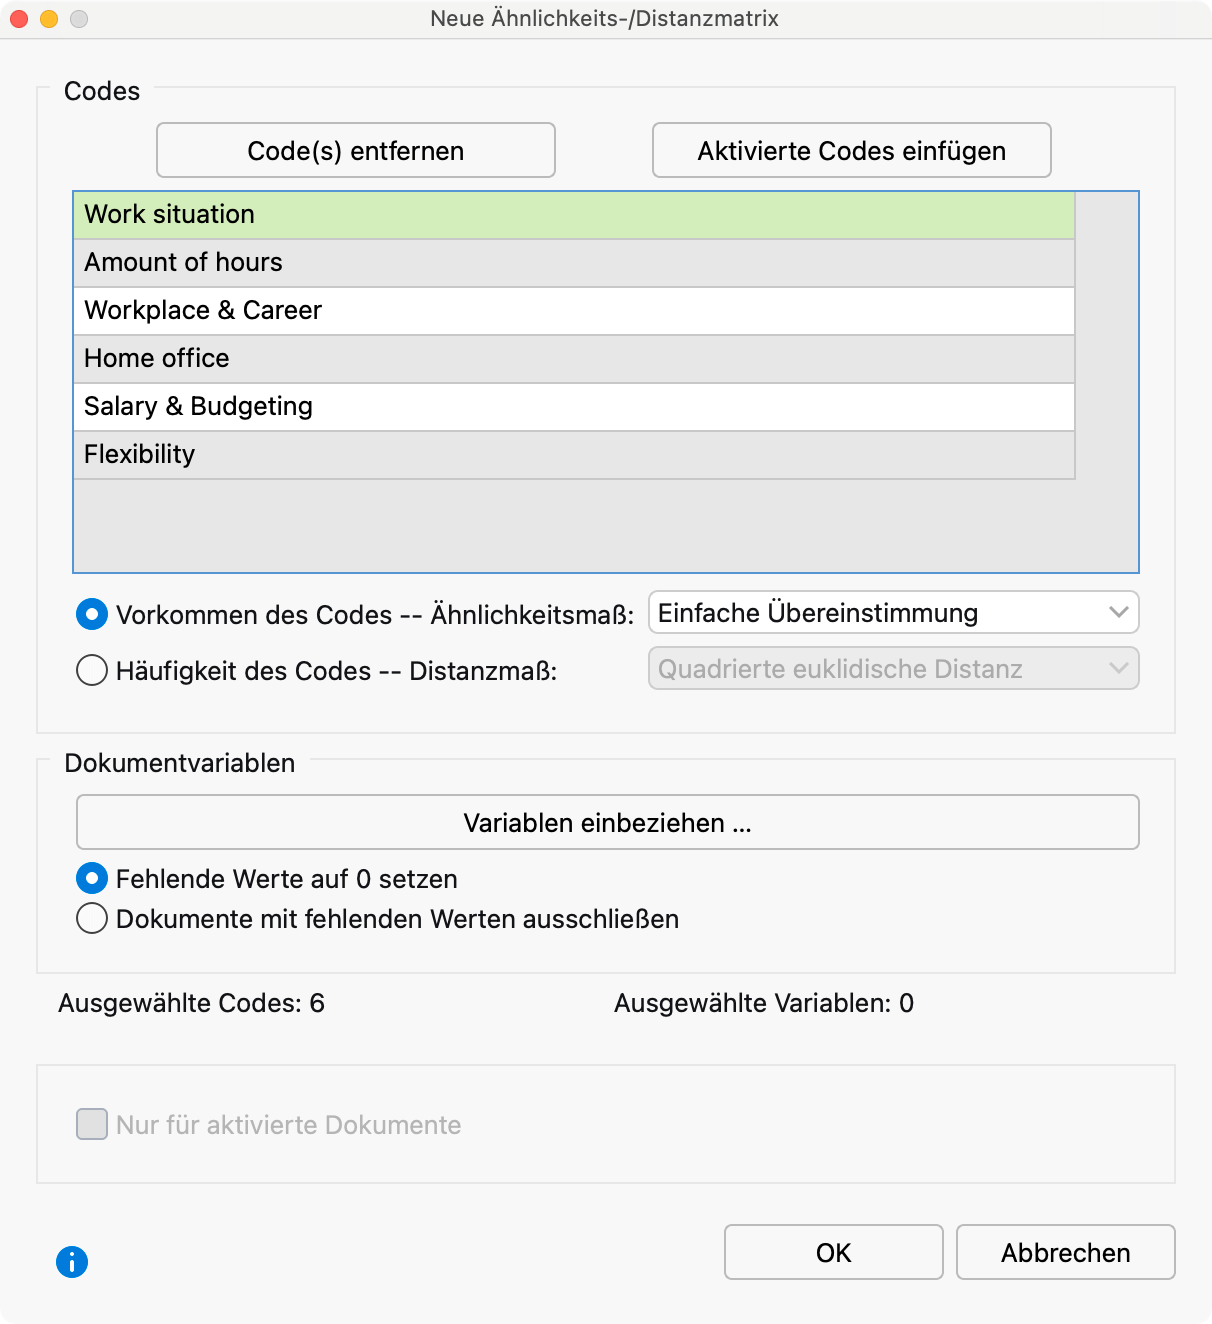
Task: Confirm with the OK button
Action: 834,1252
